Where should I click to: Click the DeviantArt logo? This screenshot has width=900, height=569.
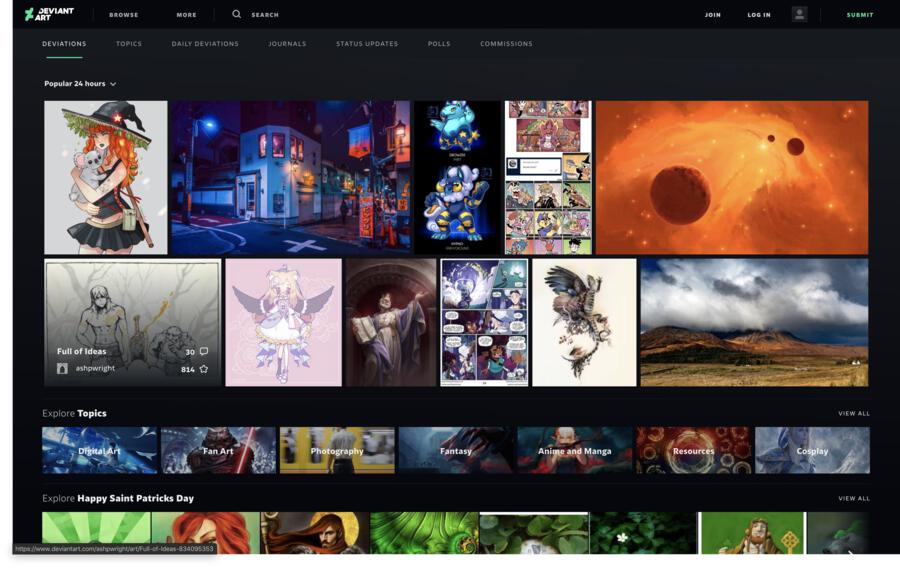click(49, 14)
